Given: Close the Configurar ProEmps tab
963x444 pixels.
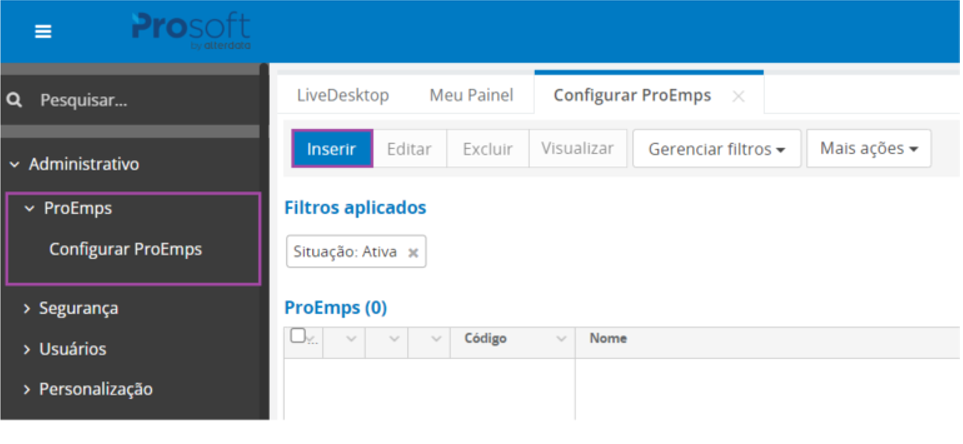Looking at the screenshot, I should [739, 96].
